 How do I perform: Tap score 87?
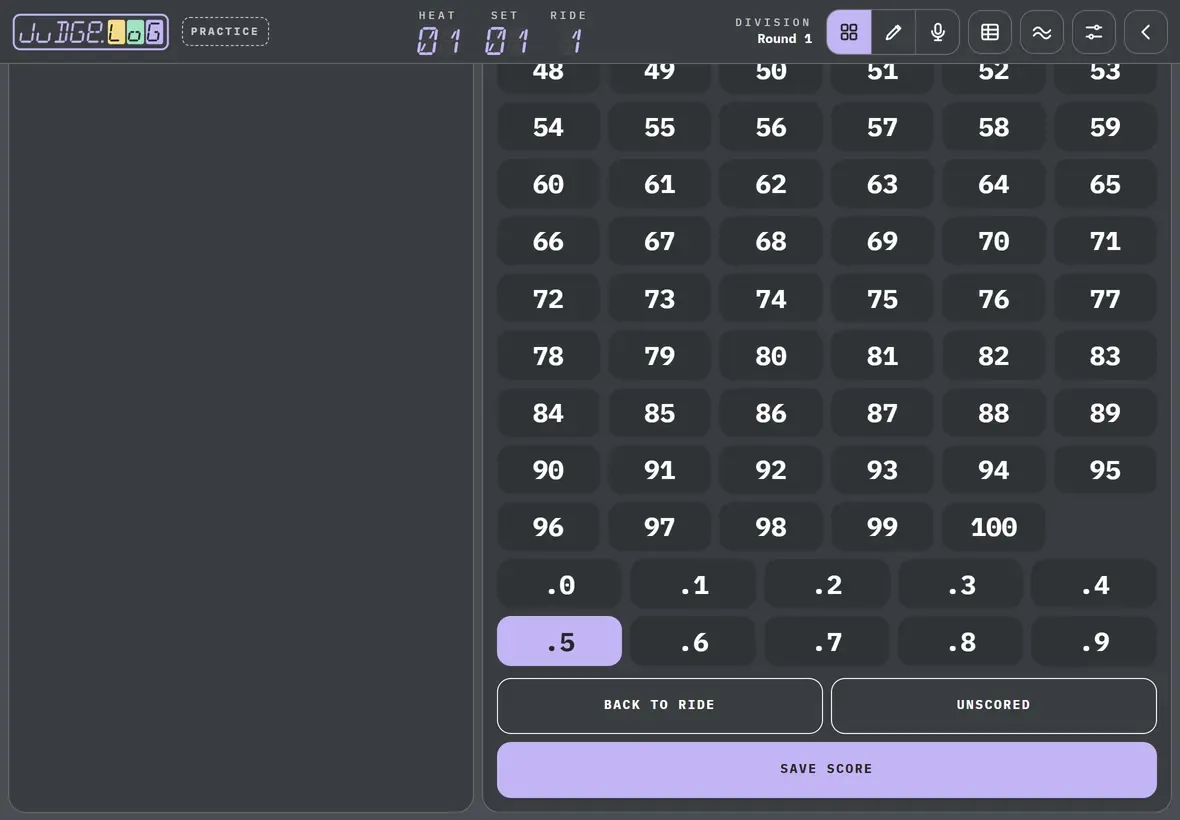tap(882, 412)
